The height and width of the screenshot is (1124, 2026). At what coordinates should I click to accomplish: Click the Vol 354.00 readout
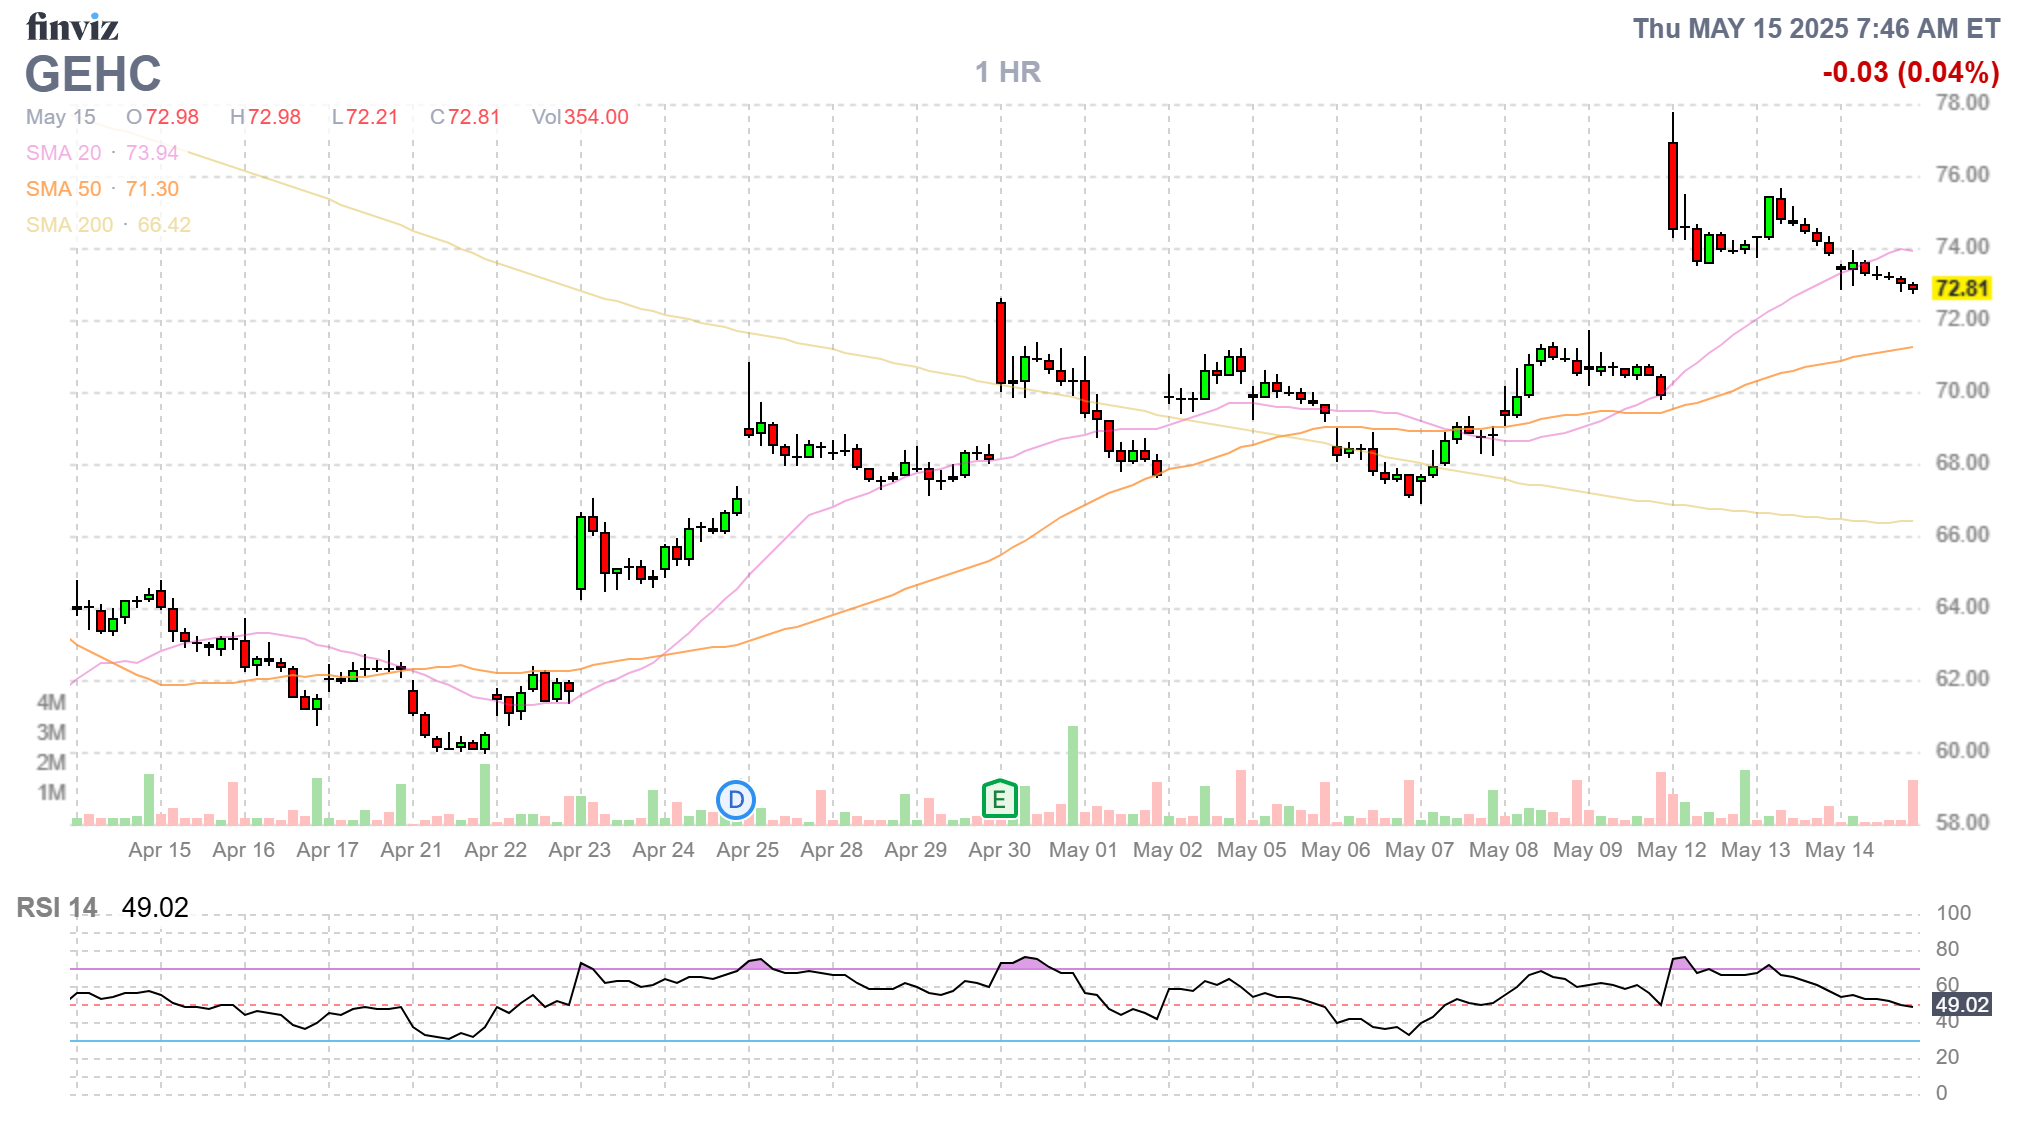click(580, 117)
